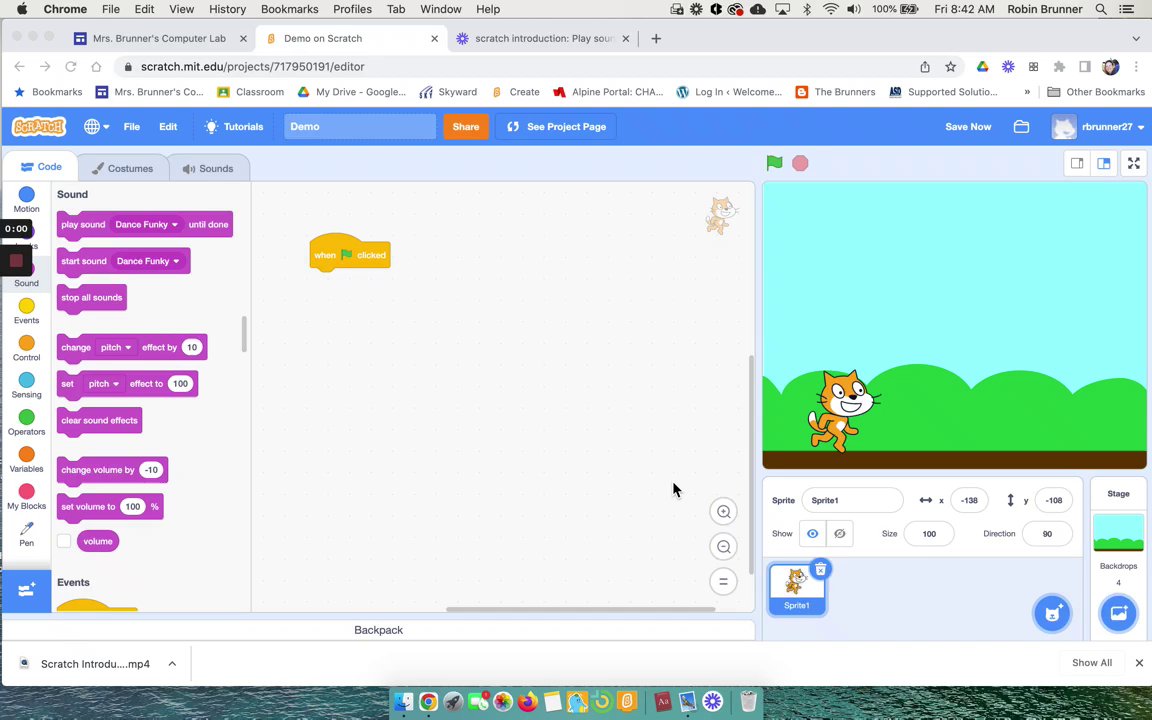
Task: Expand the download item chevron menu
Action: [172, 663]
